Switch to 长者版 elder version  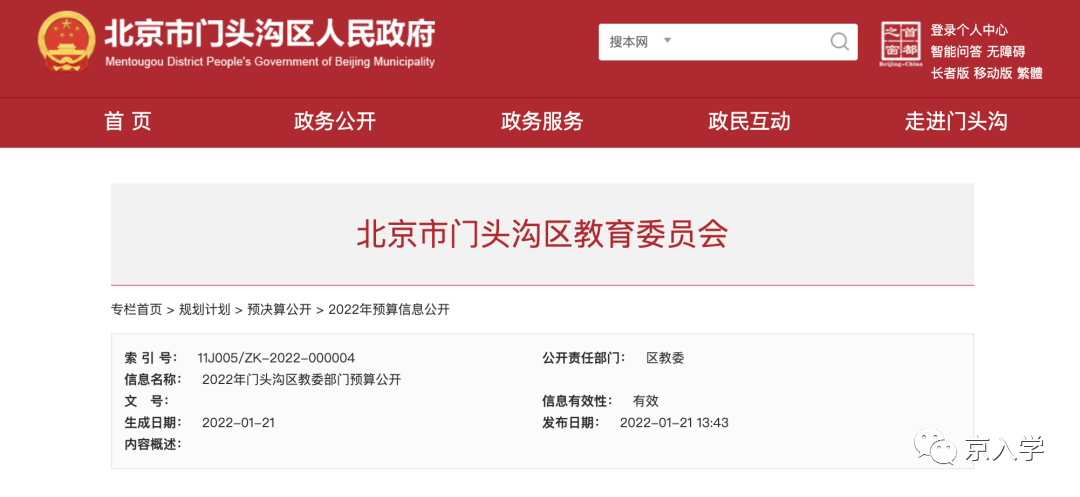(x=950, y=73)
